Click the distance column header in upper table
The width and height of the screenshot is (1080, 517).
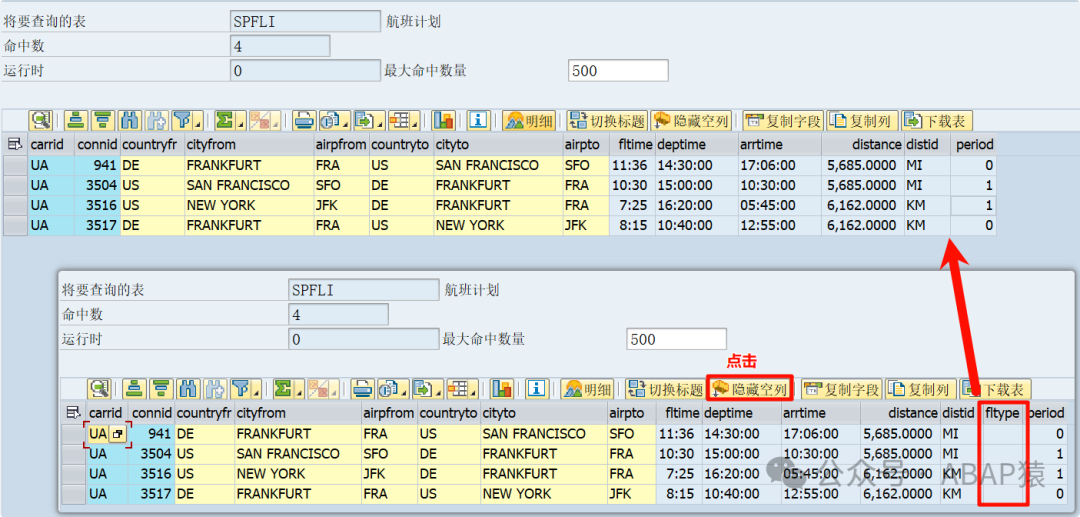pyautogui.click(x=862, y=145)
